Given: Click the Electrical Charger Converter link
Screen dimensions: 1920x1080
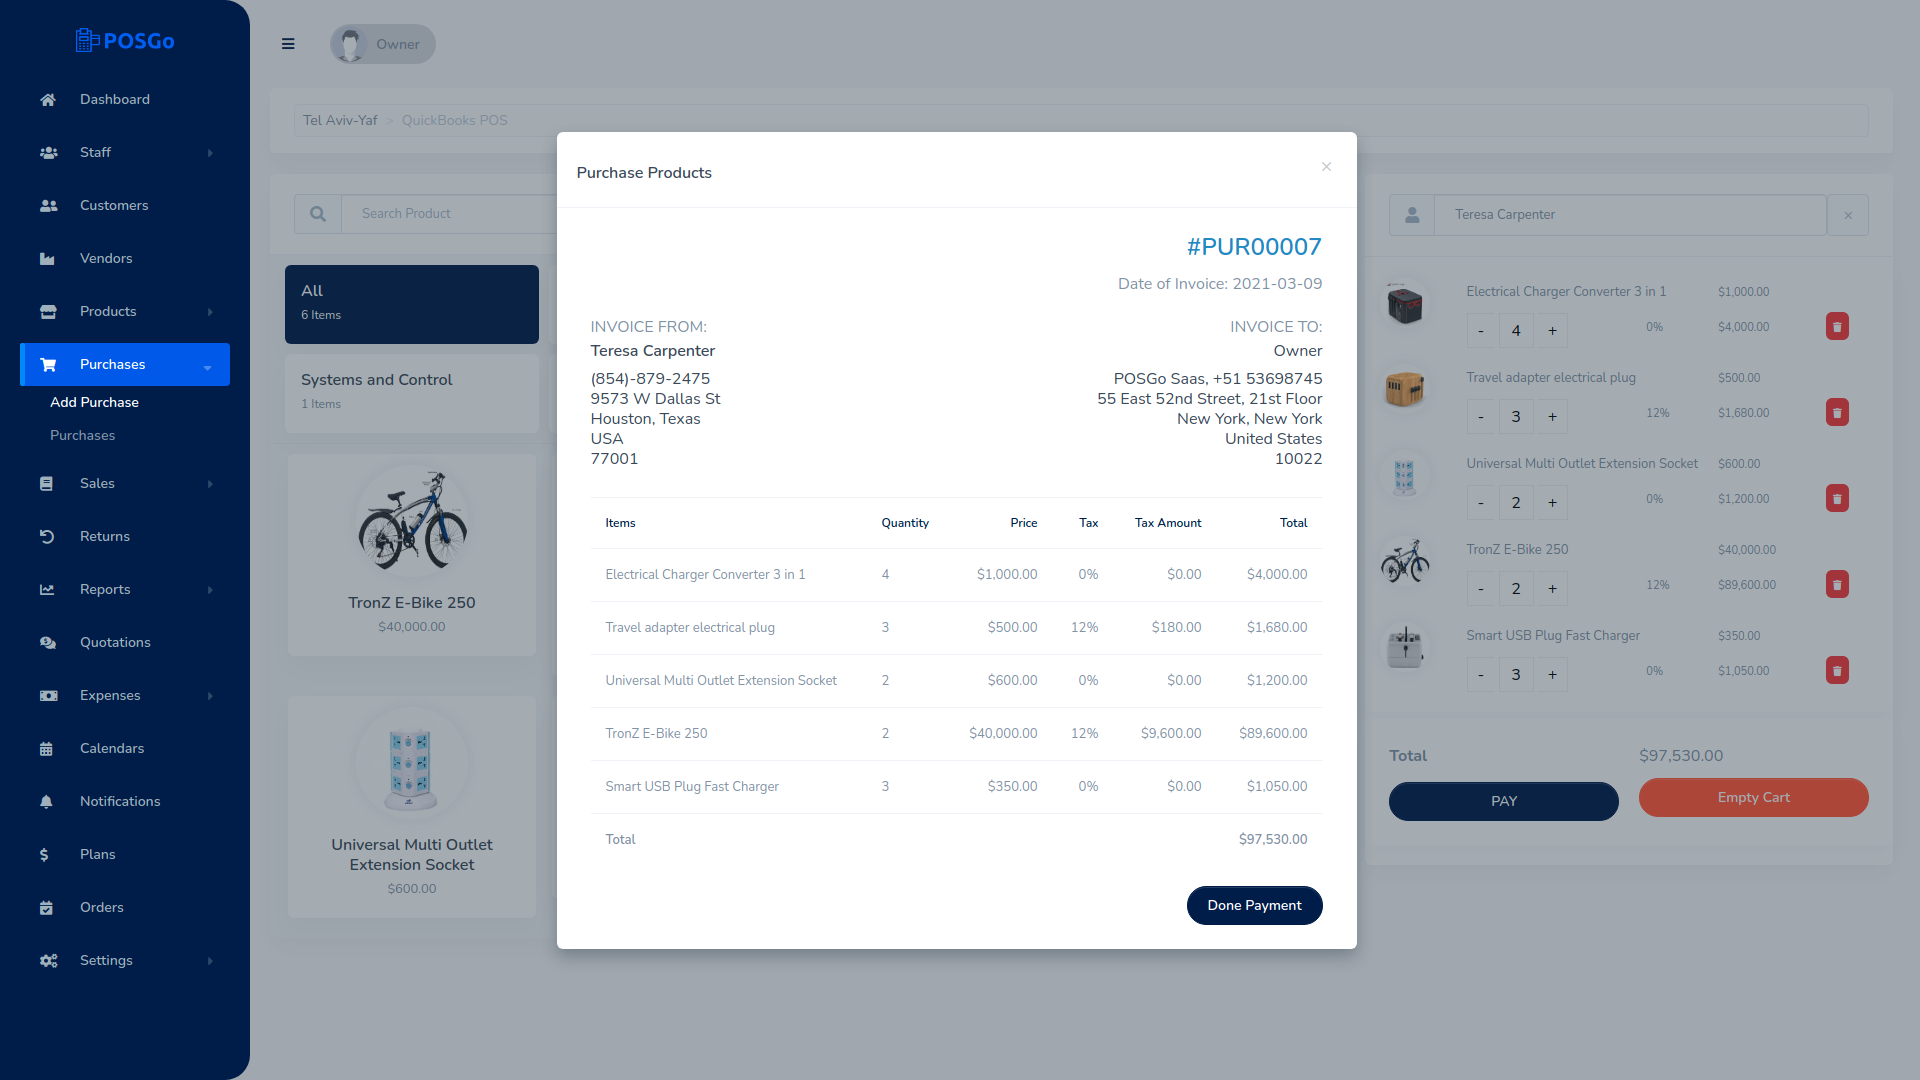Looking at the screenshot, I should [x=704, y=575].
